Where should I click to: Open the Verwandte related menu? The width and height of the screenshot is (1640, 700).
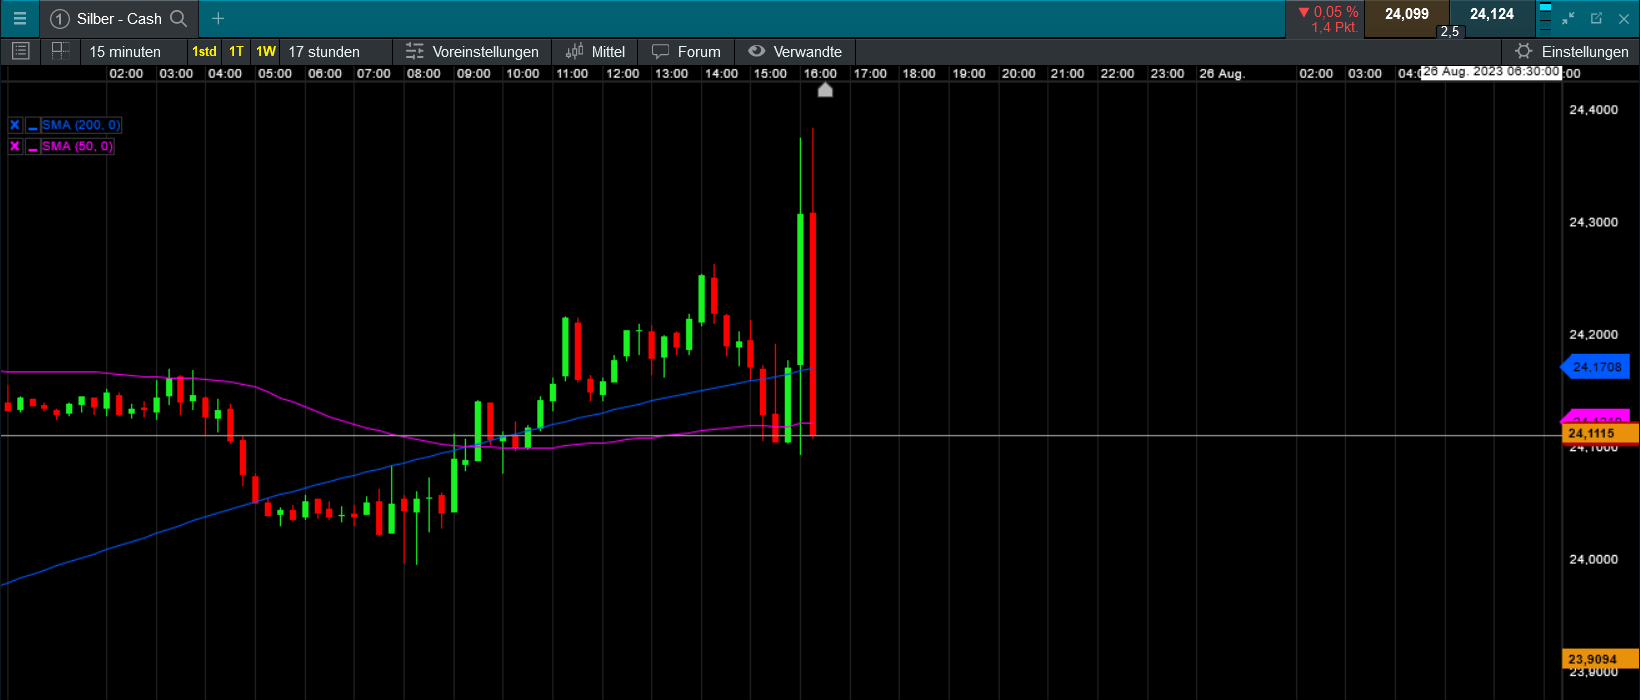796,52
